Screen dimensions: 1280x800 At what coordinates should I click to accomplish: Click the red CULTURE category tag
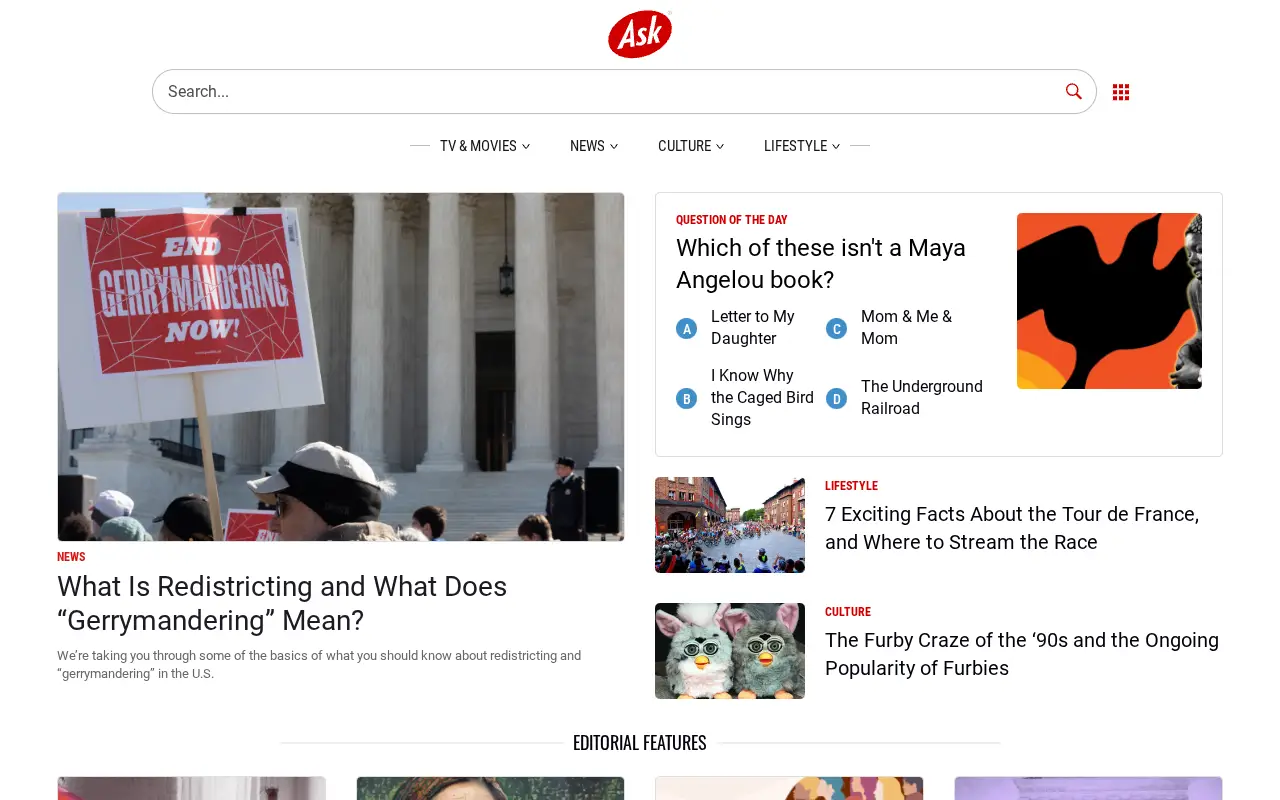tap(848, 612)
